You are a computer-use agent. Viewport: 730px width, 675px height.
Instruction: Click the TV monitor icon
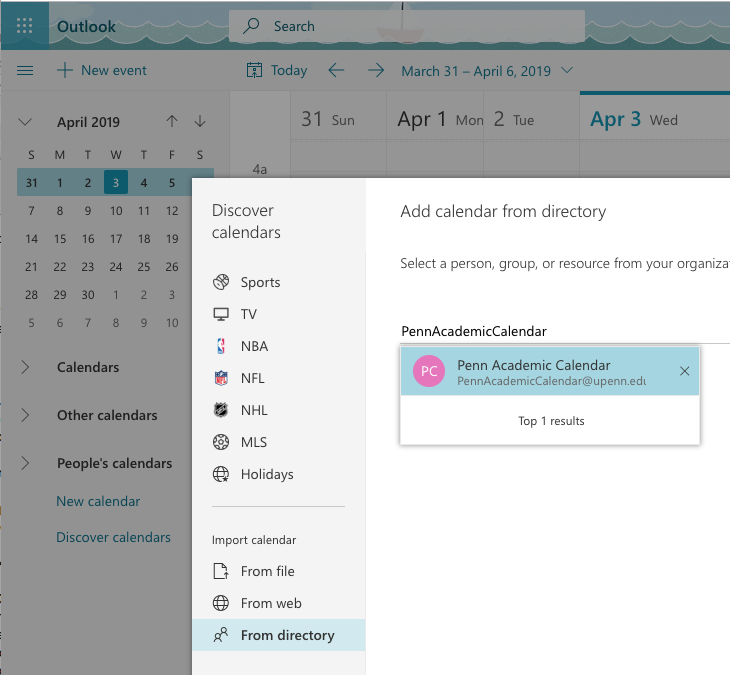pos(221,314)
